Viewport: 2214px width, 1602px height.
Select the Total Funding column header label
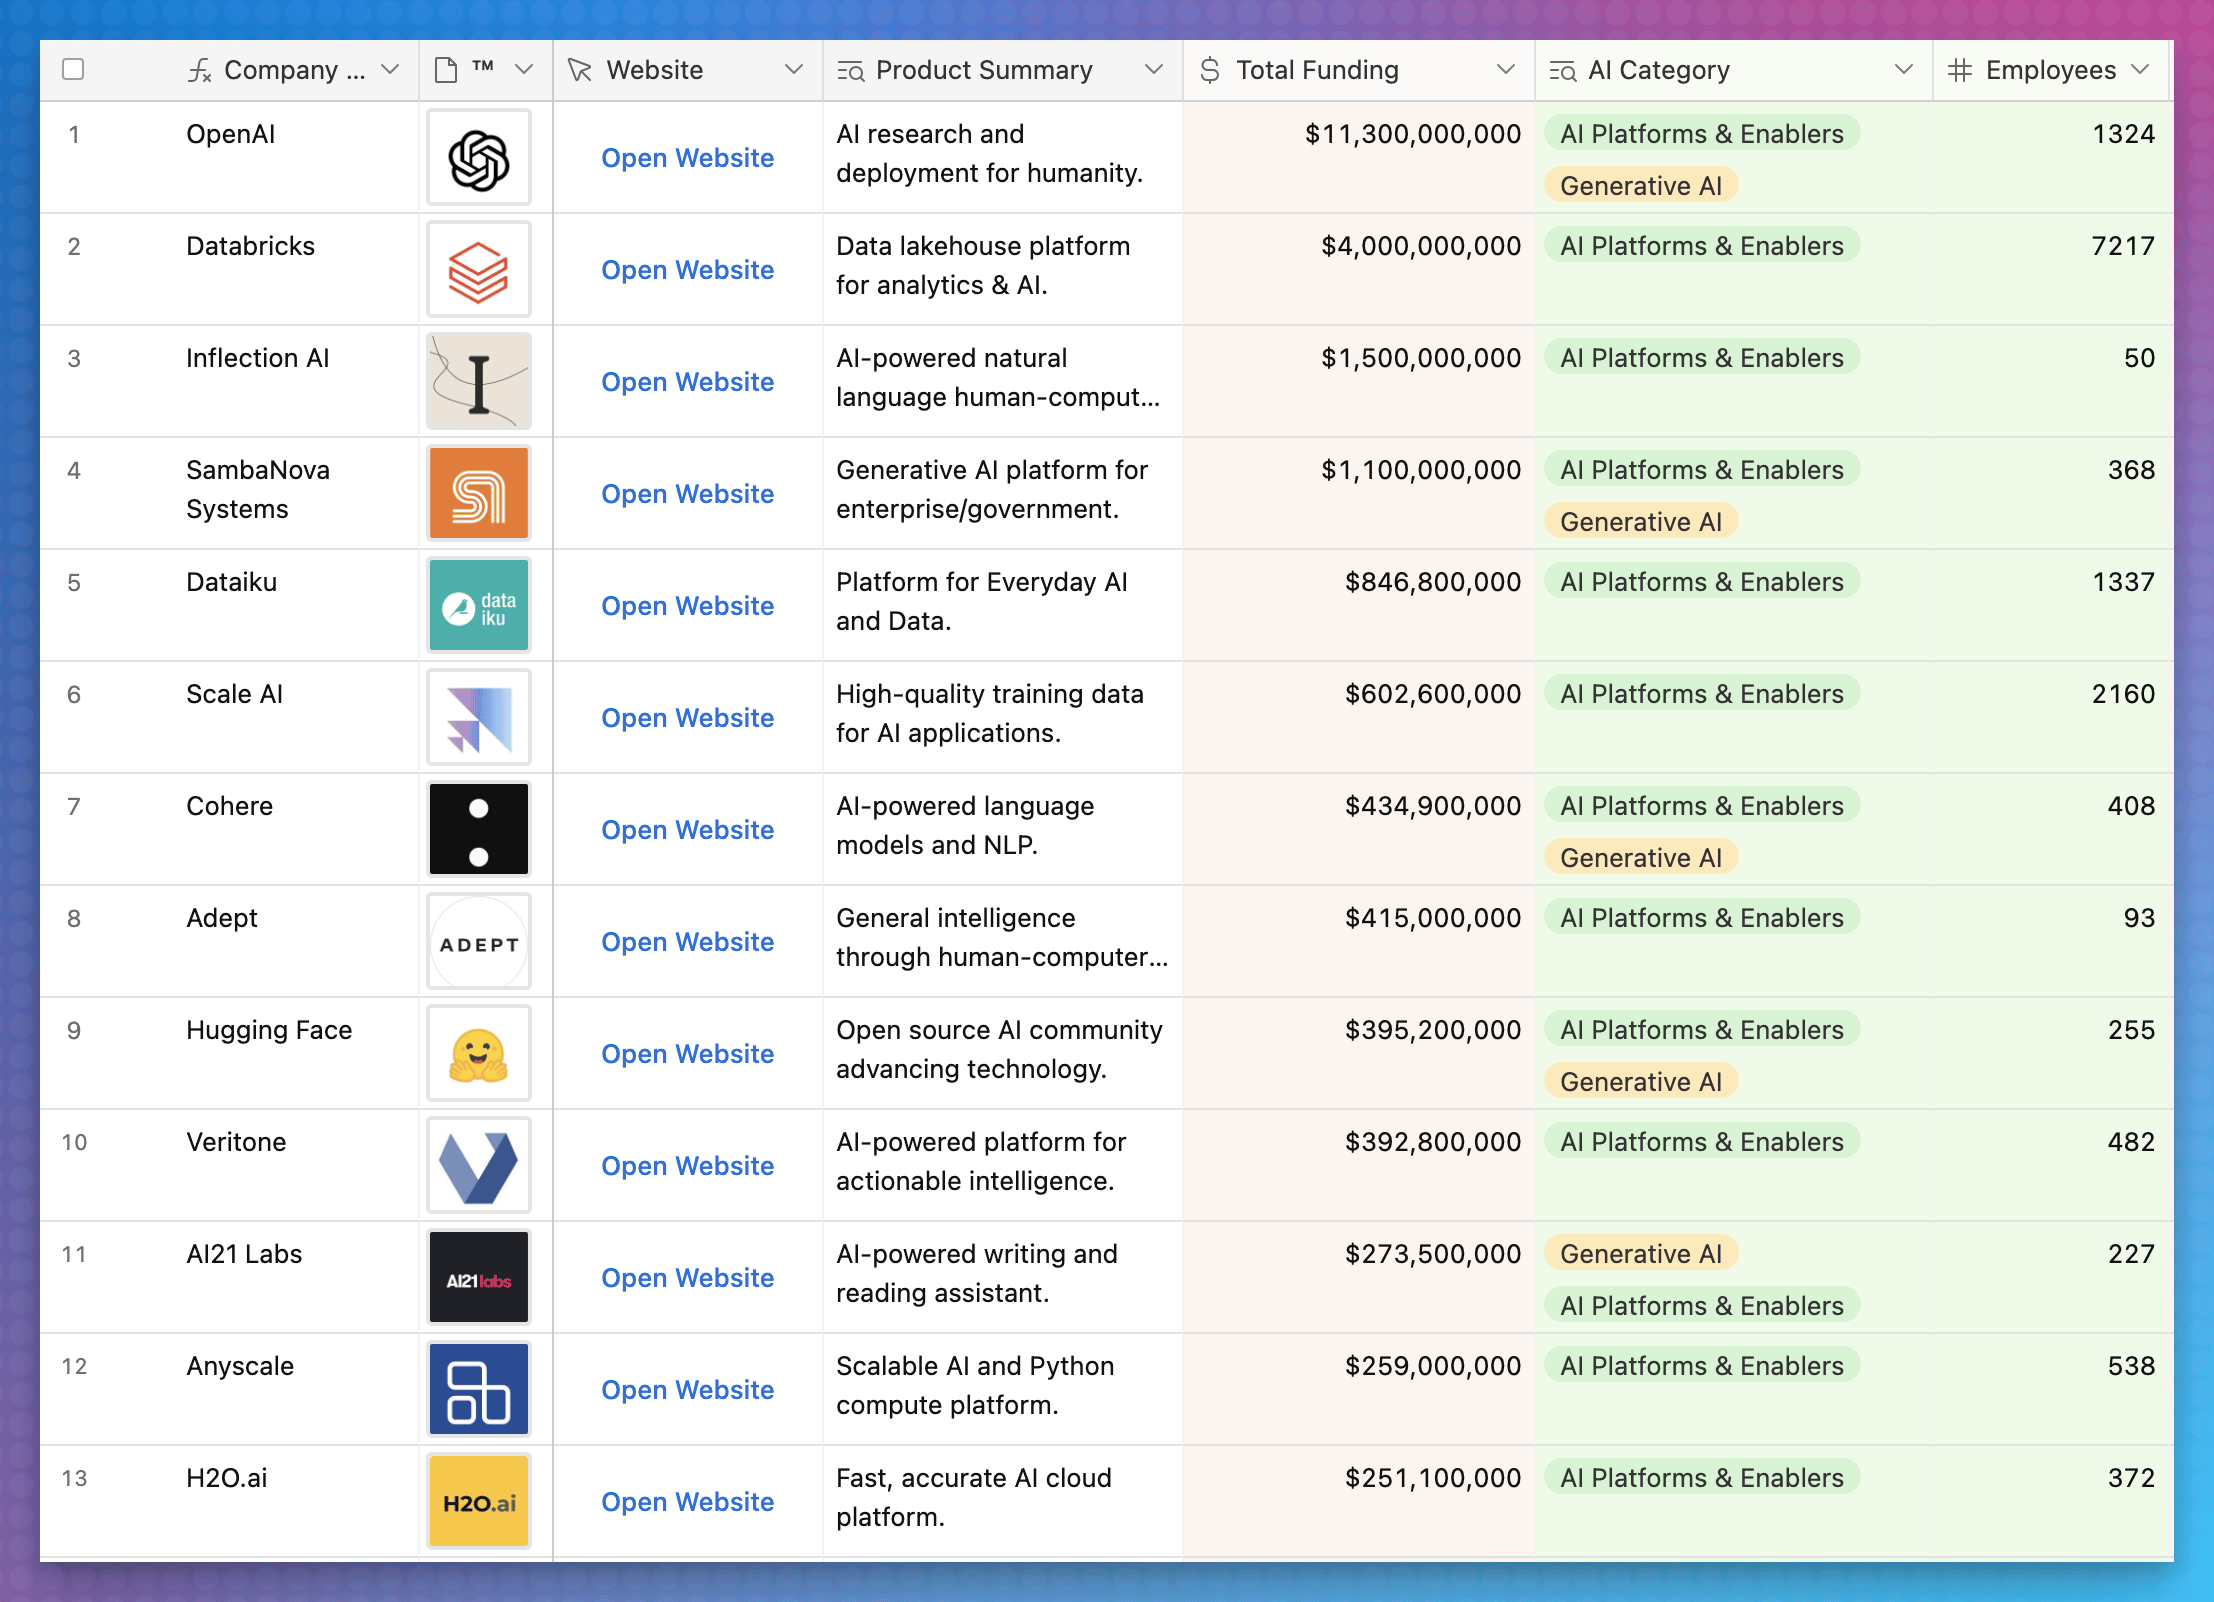[x=1317, y=70]
